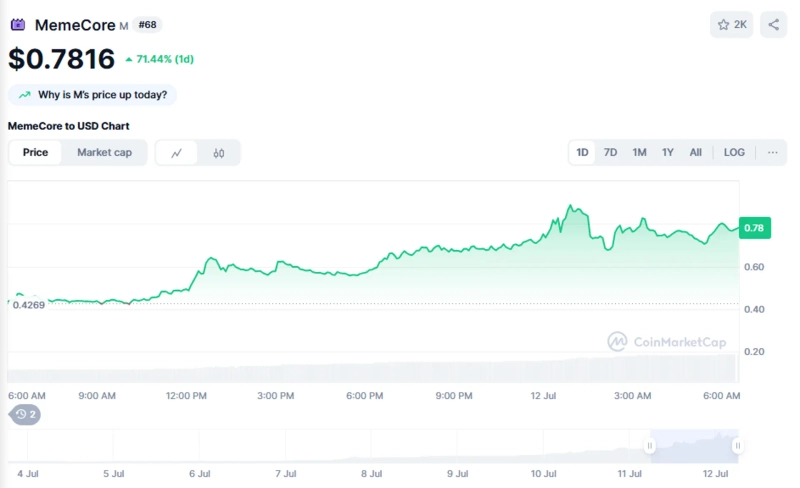Grab the left range slider handle
The height and width of the screenshot is (488, 800).
point(650,445)
